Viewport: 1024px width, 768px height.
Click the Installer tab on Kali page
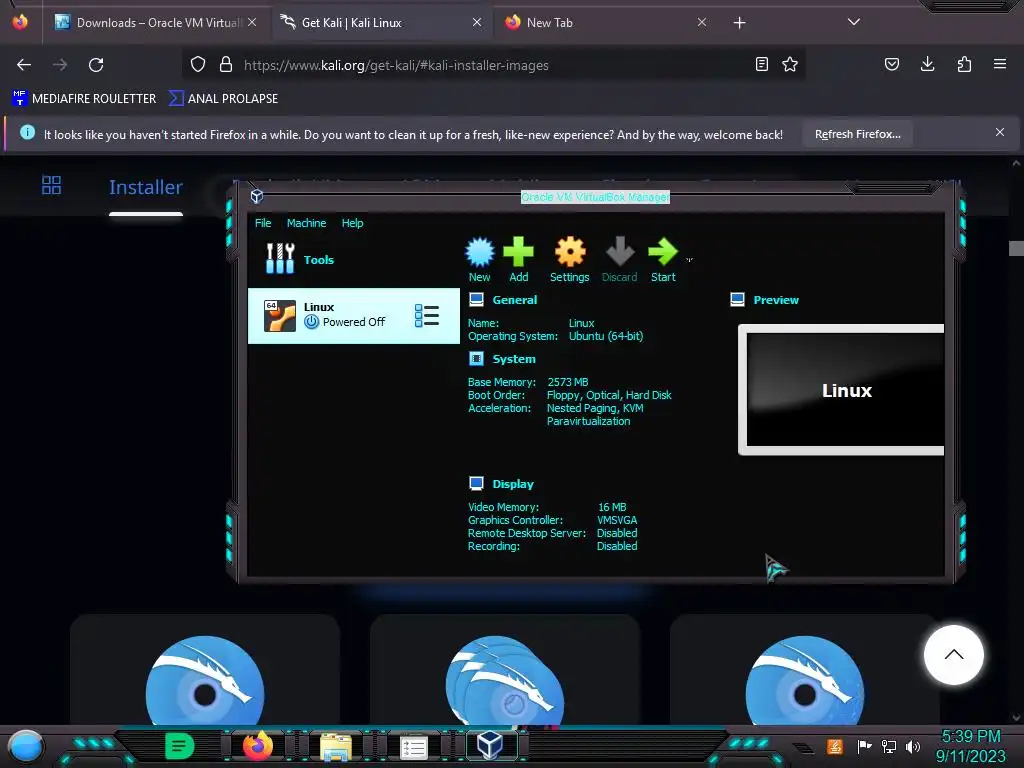146,187
